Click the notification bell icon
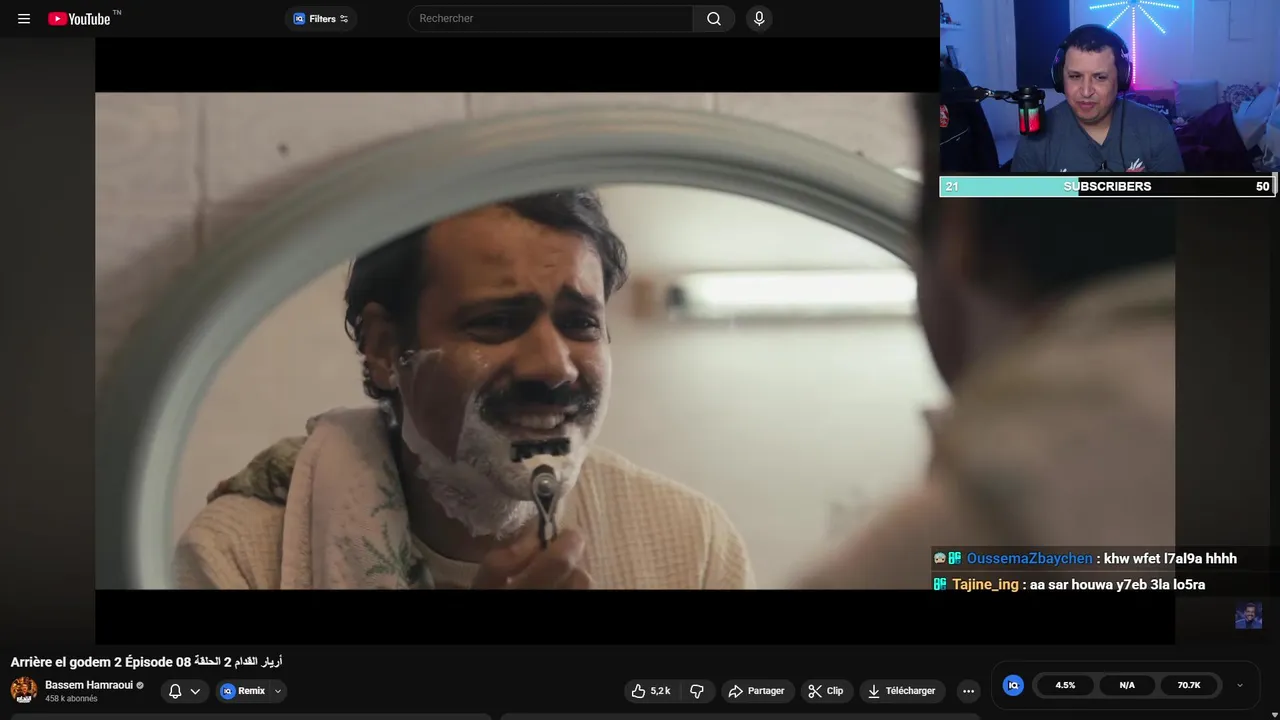The image size is (1280, 720). [175, 691]
